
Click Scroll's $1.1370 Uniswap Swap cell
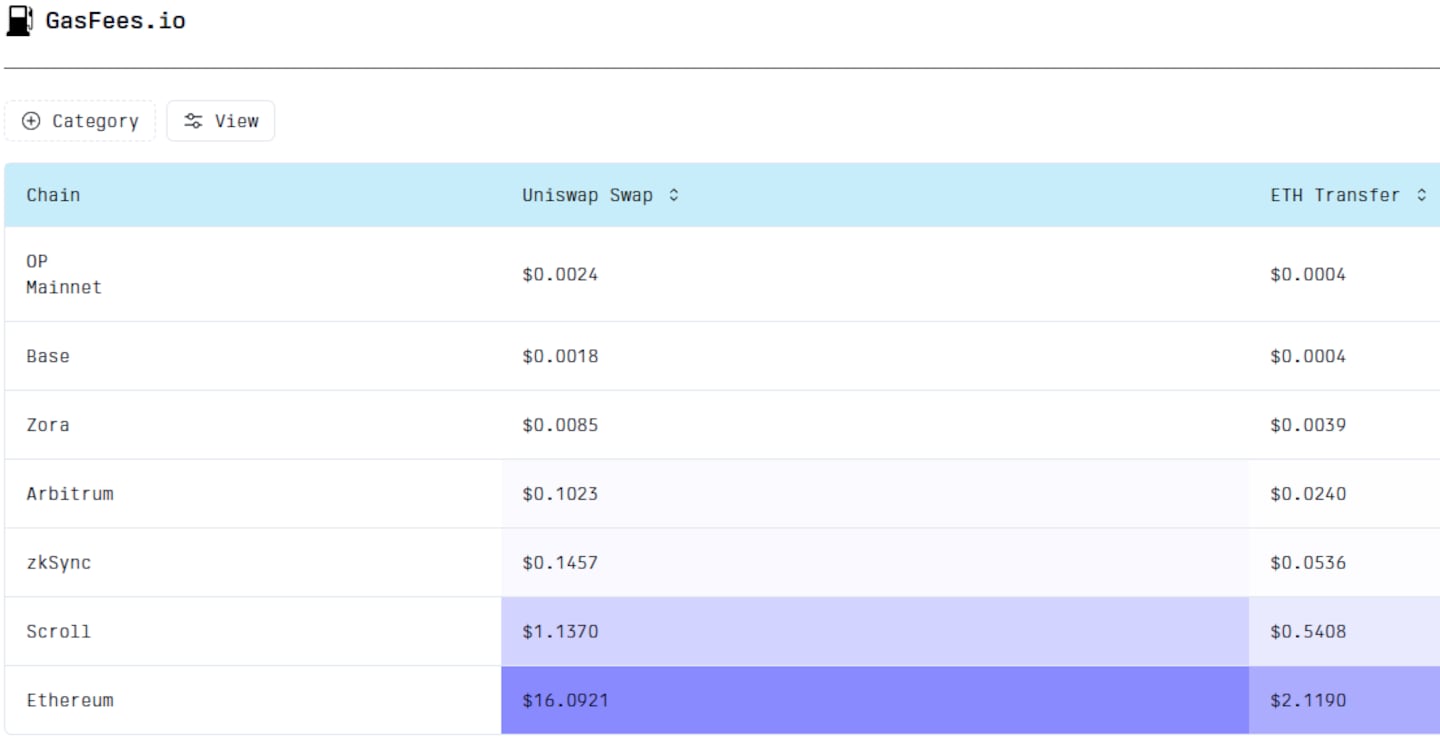(875, 632)
